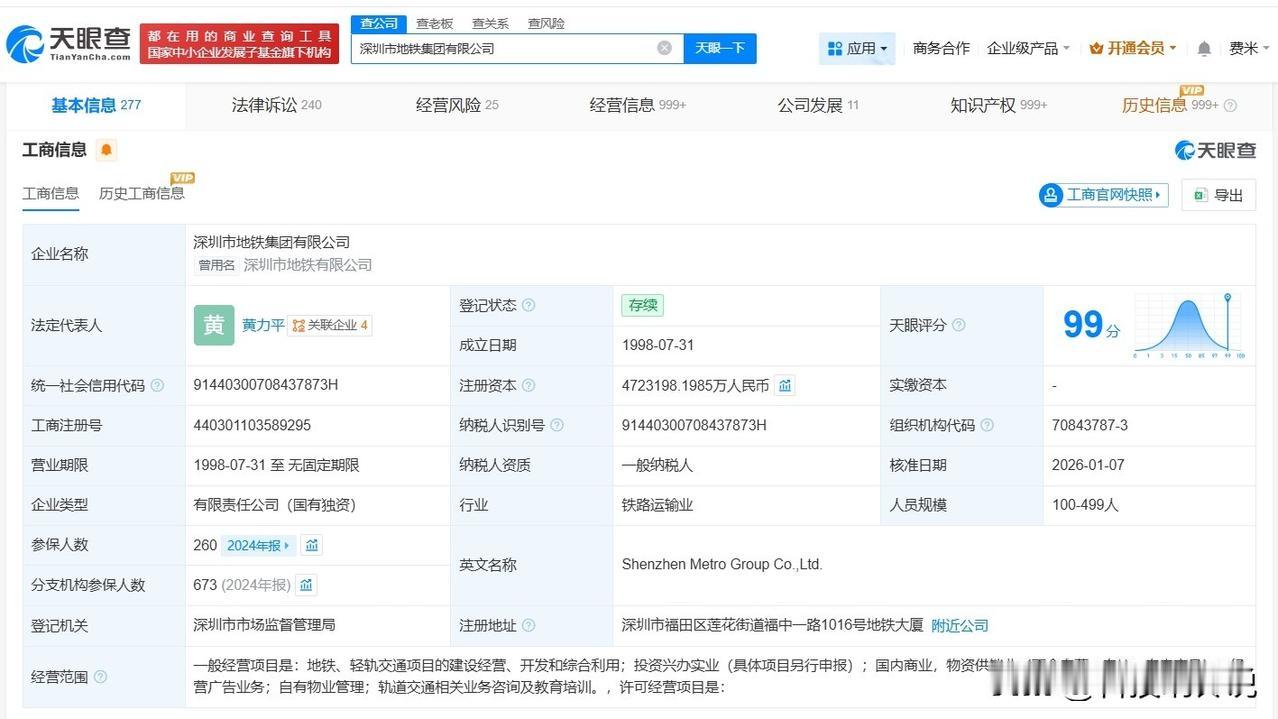The width and height of the screenshot is (1278, 719).
Task: Click help icon beside 经营范围
Action: [x=101, y=677]
